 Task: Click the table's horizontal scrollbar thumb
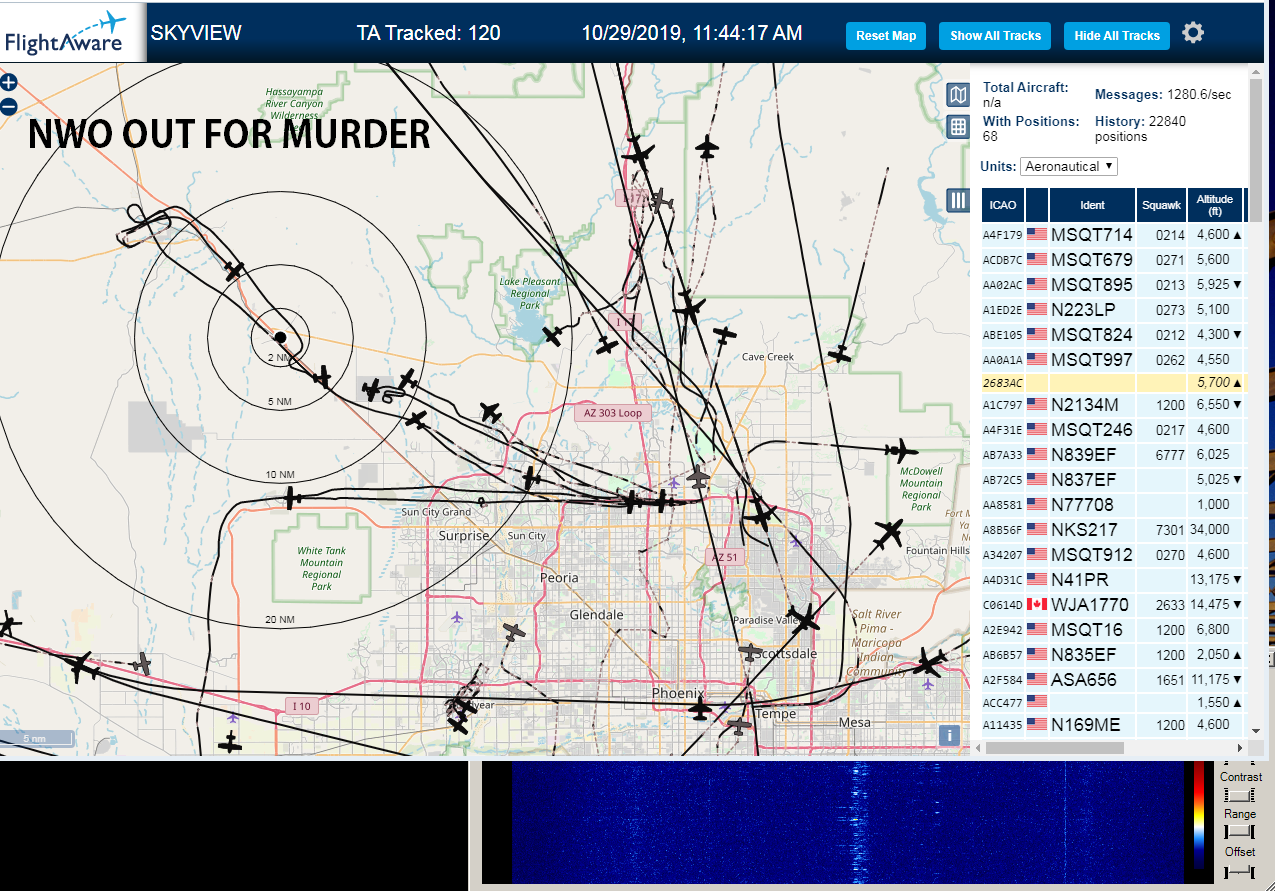click(x=1053, y=748)
